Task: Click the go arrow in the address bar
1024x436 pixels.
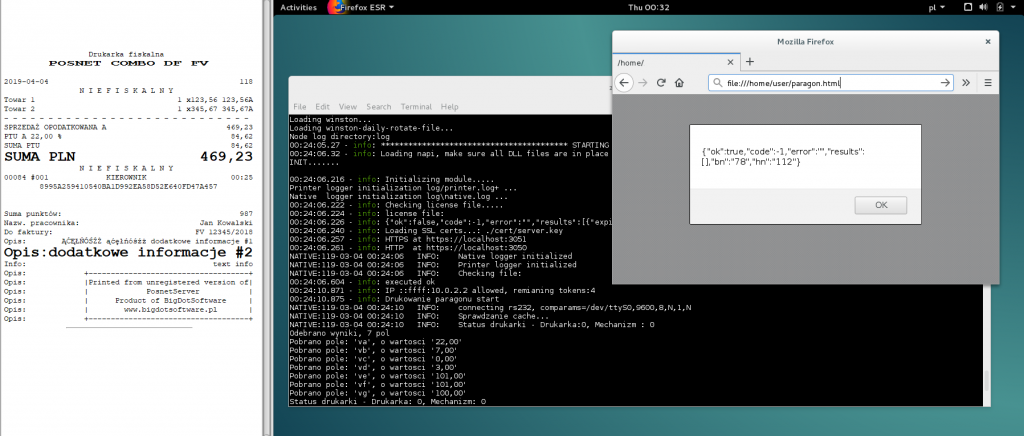Action: pos(945,83)
